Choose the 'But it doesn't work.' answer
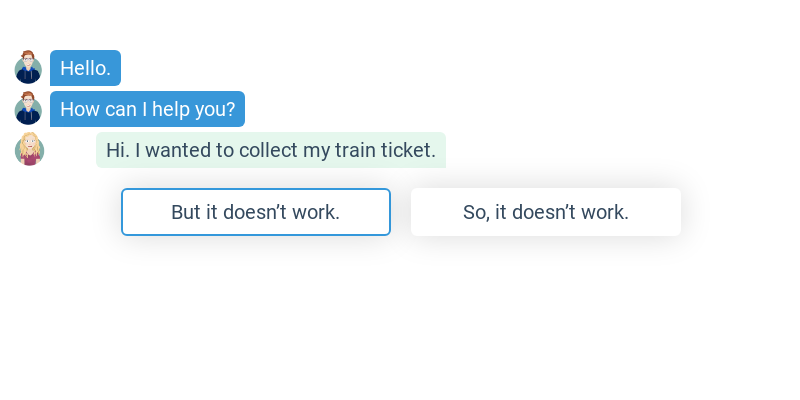This screenshot has width=800, height=400. point(255,212)
